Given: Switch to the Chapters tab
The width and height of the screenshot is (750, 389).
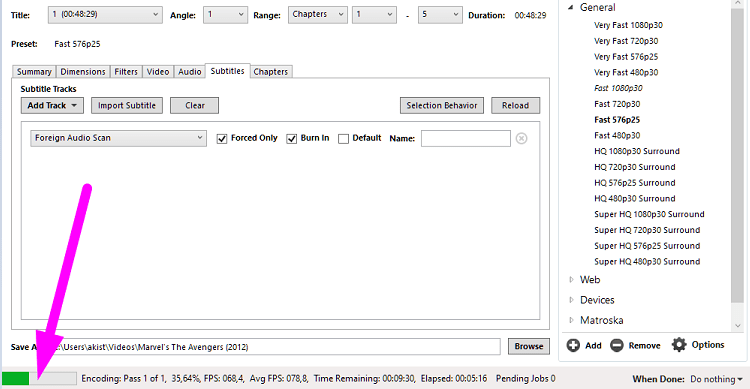Looking at the screenshot, I should (x=271, y=72).
